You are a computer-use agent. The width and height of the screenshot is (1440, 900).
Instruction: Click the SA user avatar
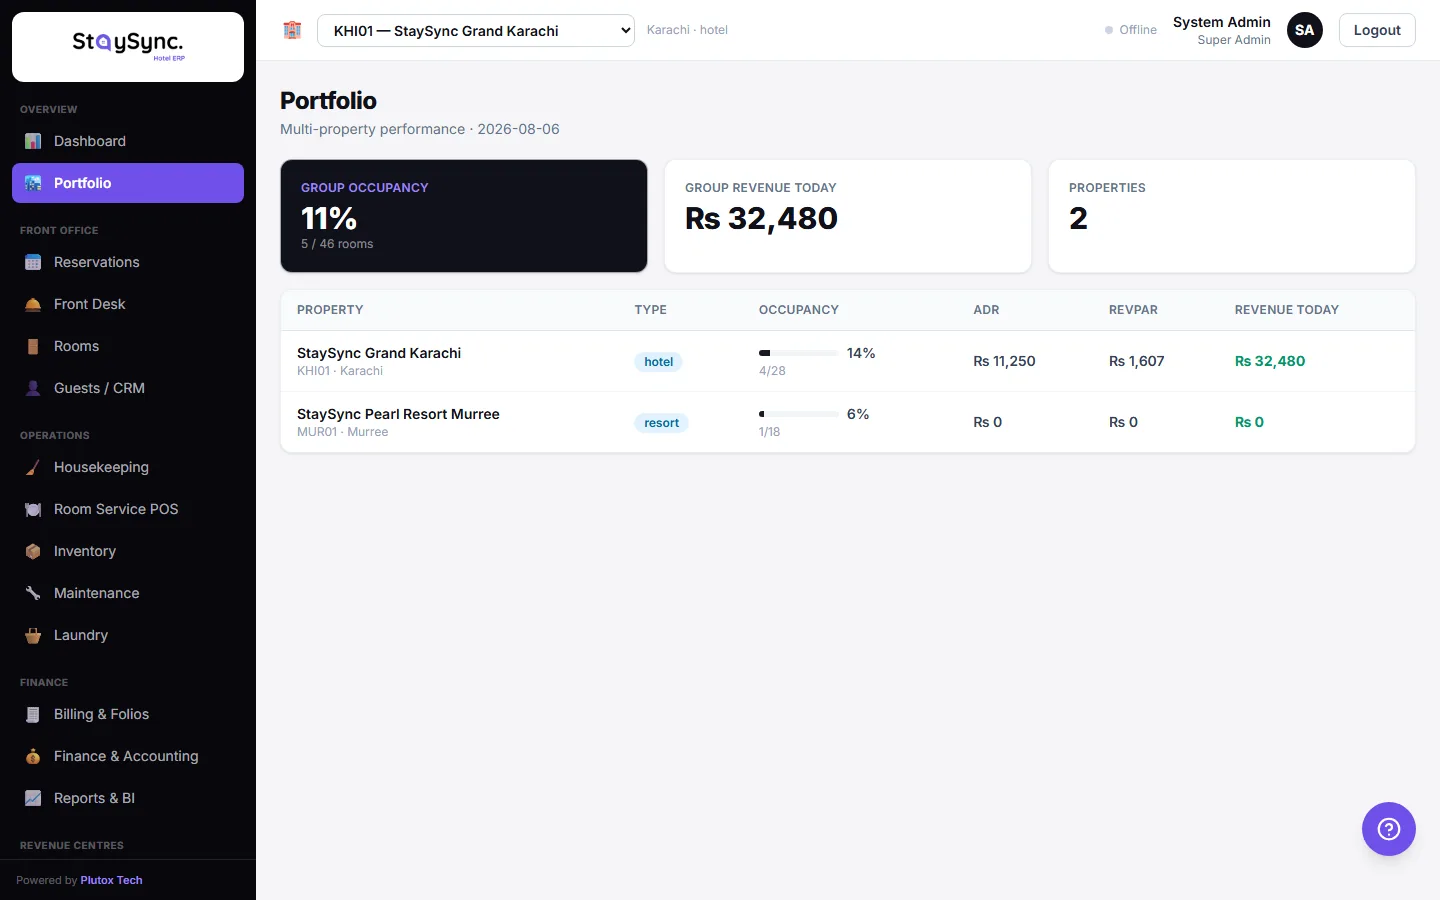[x=1305, y=30]
